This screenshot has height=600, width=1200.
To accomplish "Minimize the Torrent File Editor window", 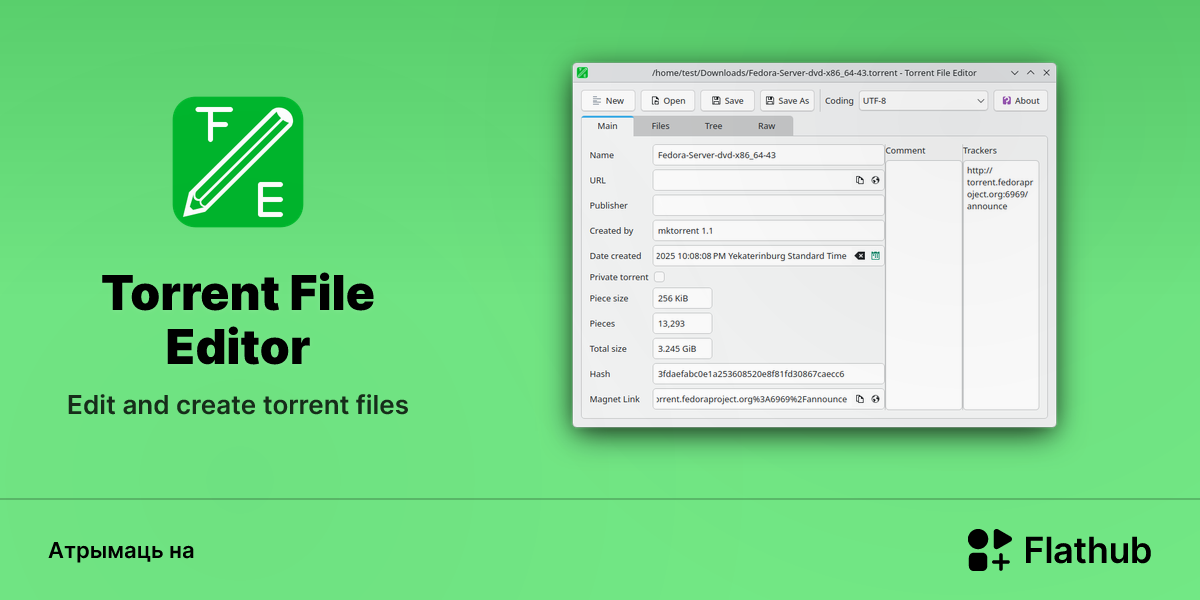I will 1015,73.
